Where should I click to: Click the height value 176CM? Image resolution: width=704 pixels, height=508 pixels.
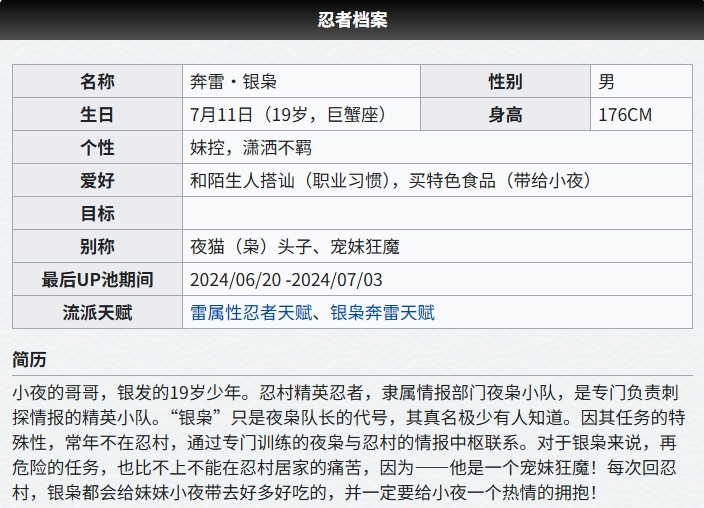coord(624,115)
